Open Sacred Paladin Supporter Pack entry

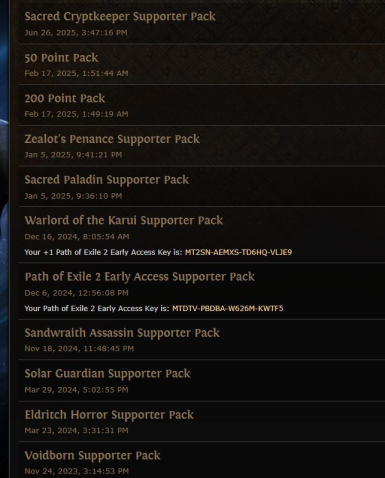(107, 180)
